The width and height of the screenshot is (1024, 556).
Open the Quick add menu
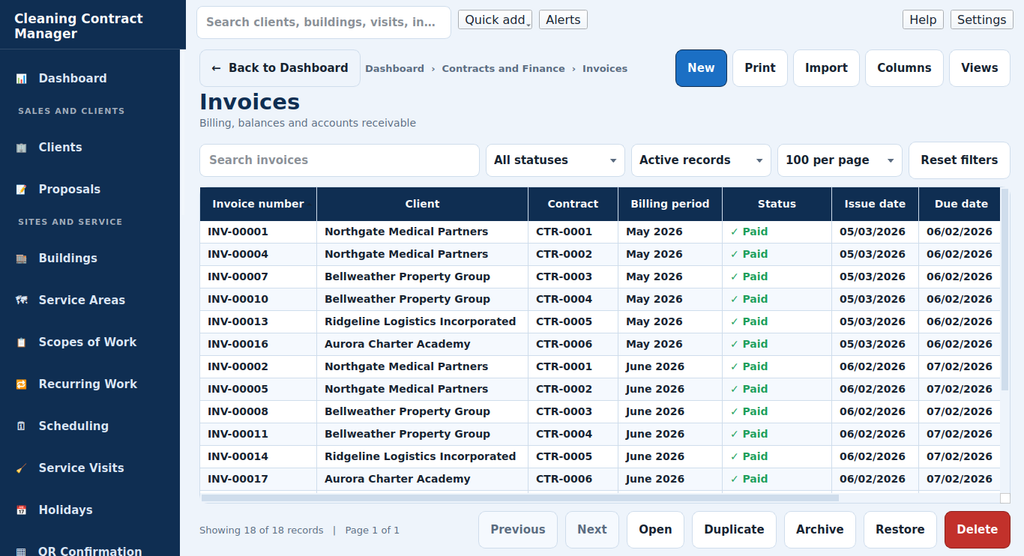tap(495, 20)
